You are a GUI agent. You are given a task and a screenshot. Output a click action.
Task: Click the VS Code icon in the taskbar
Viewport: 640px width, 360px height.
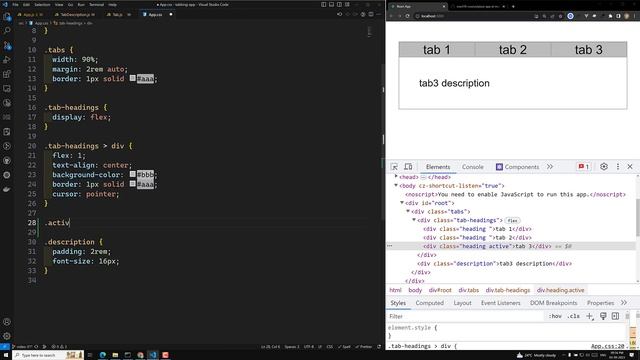[153, 355]
